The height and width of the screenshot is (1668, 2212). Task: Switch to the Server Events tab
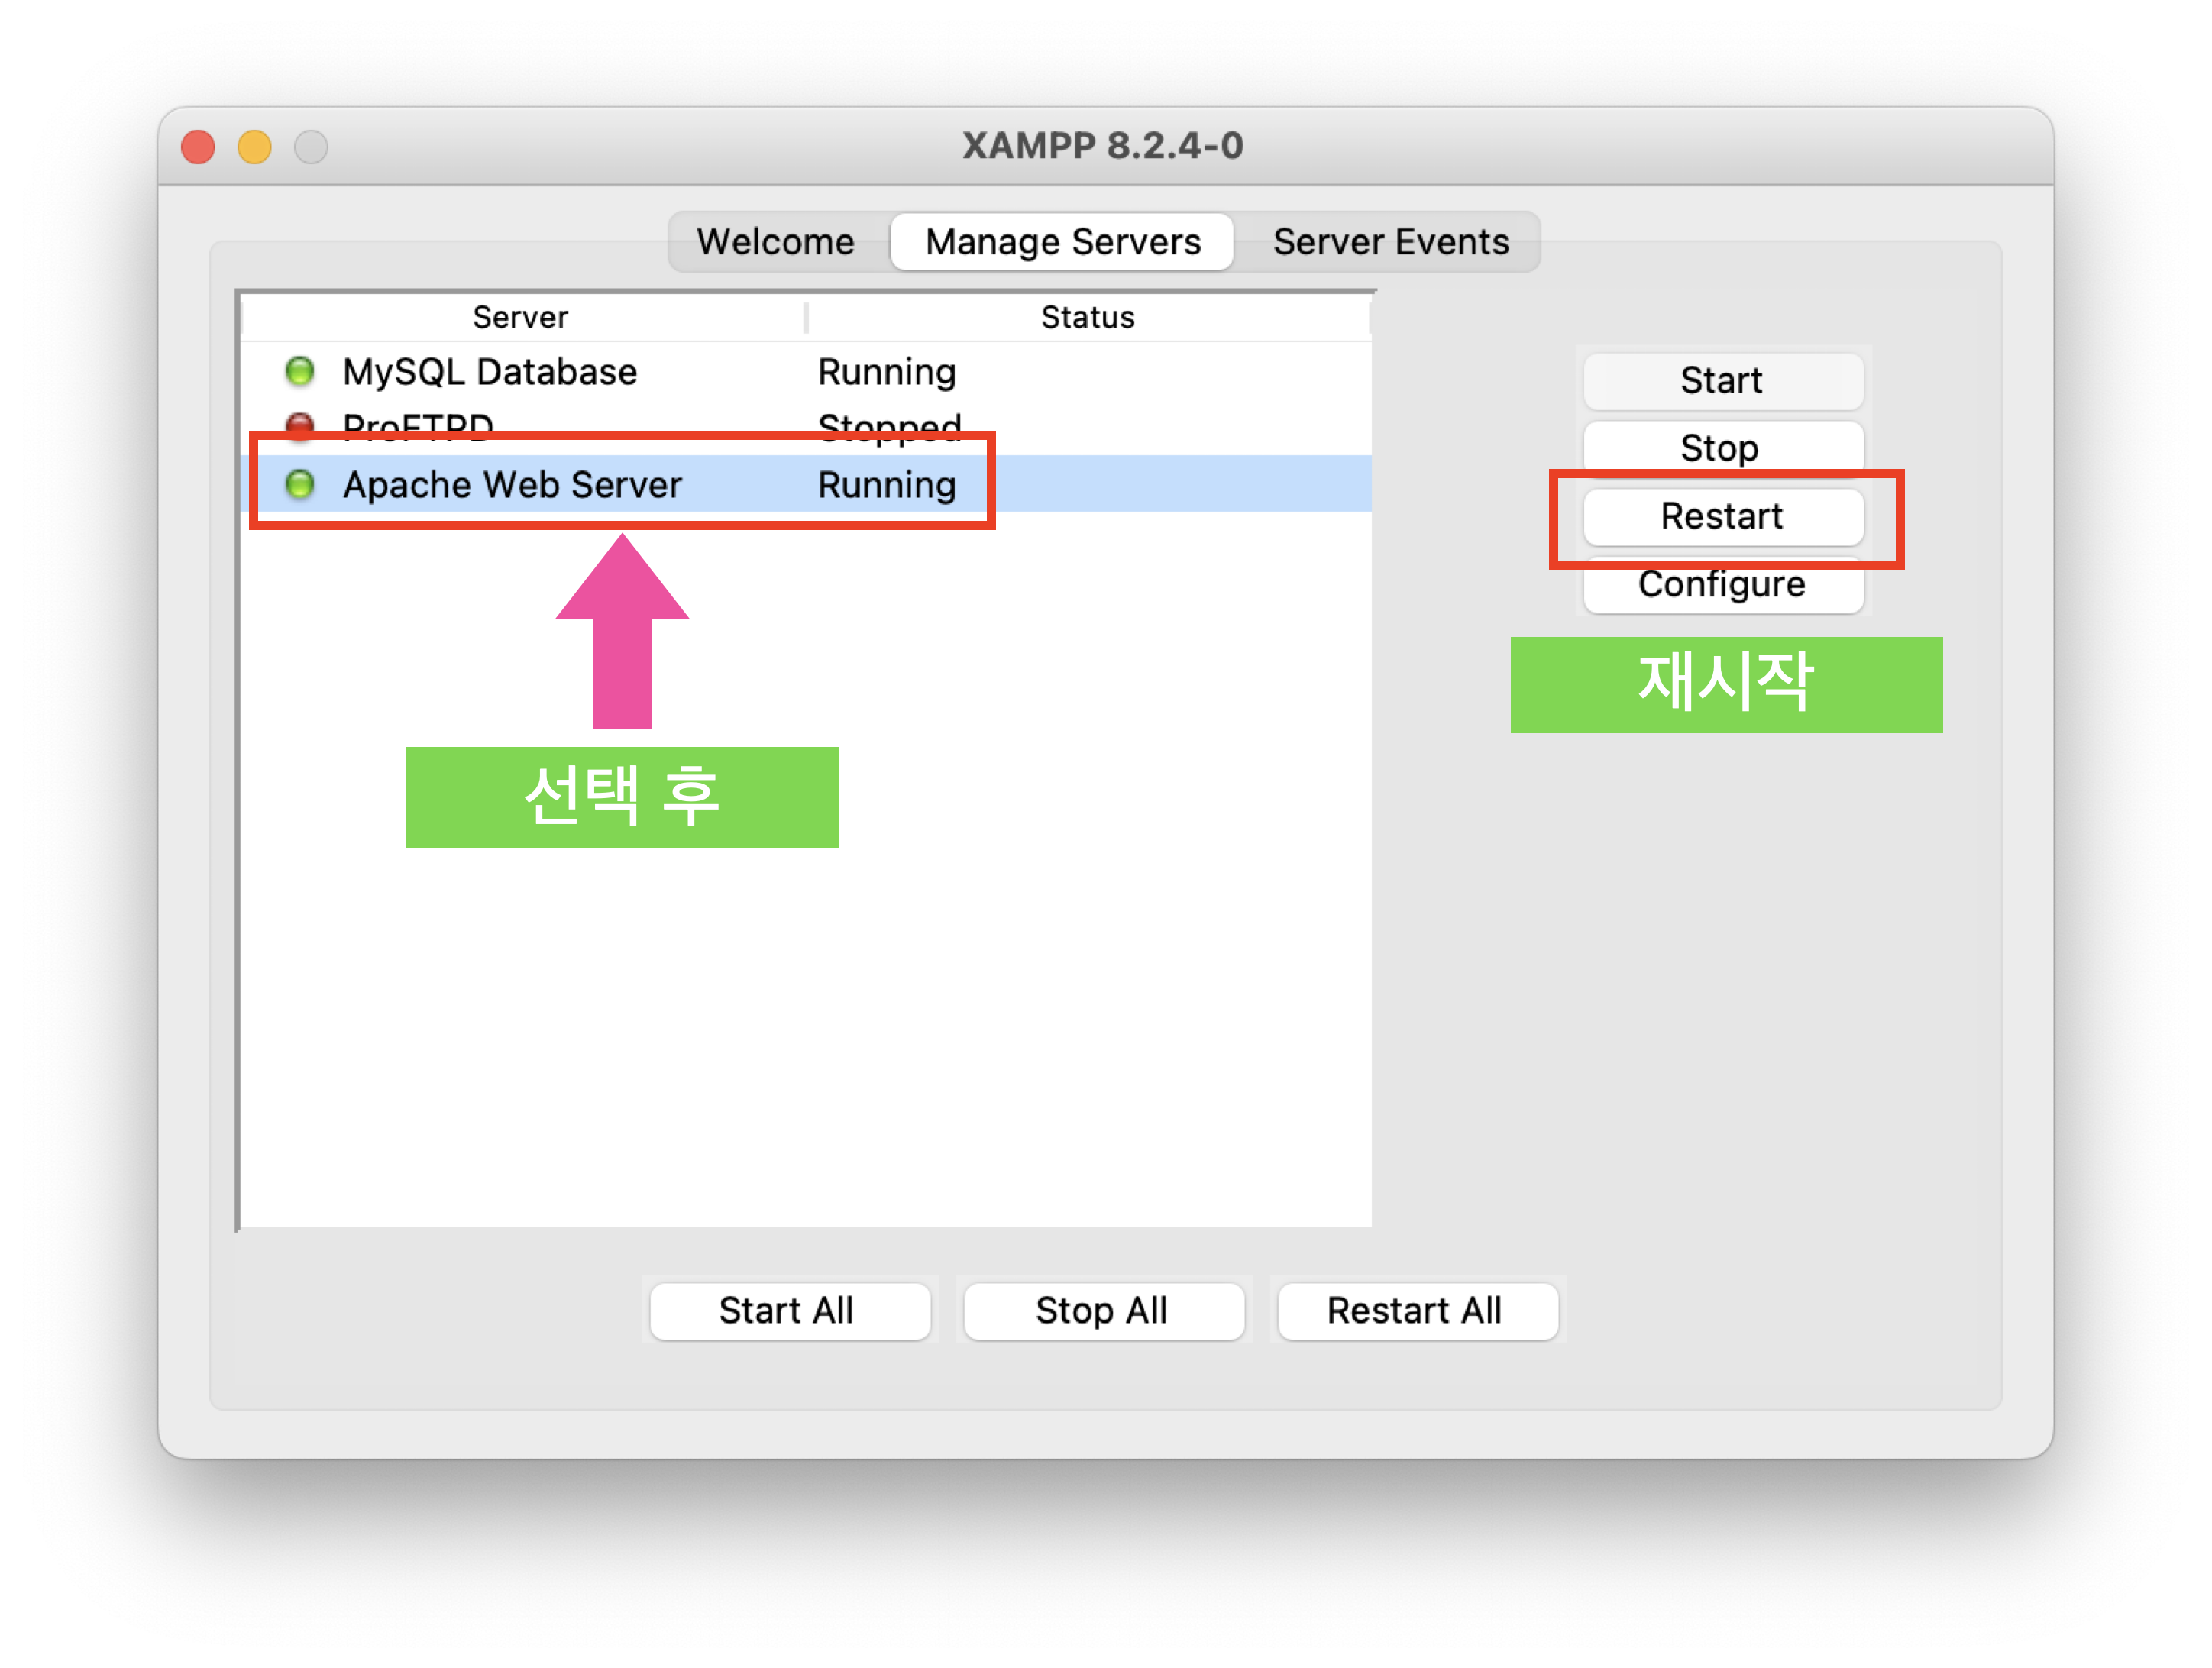tap(1390, 242)
